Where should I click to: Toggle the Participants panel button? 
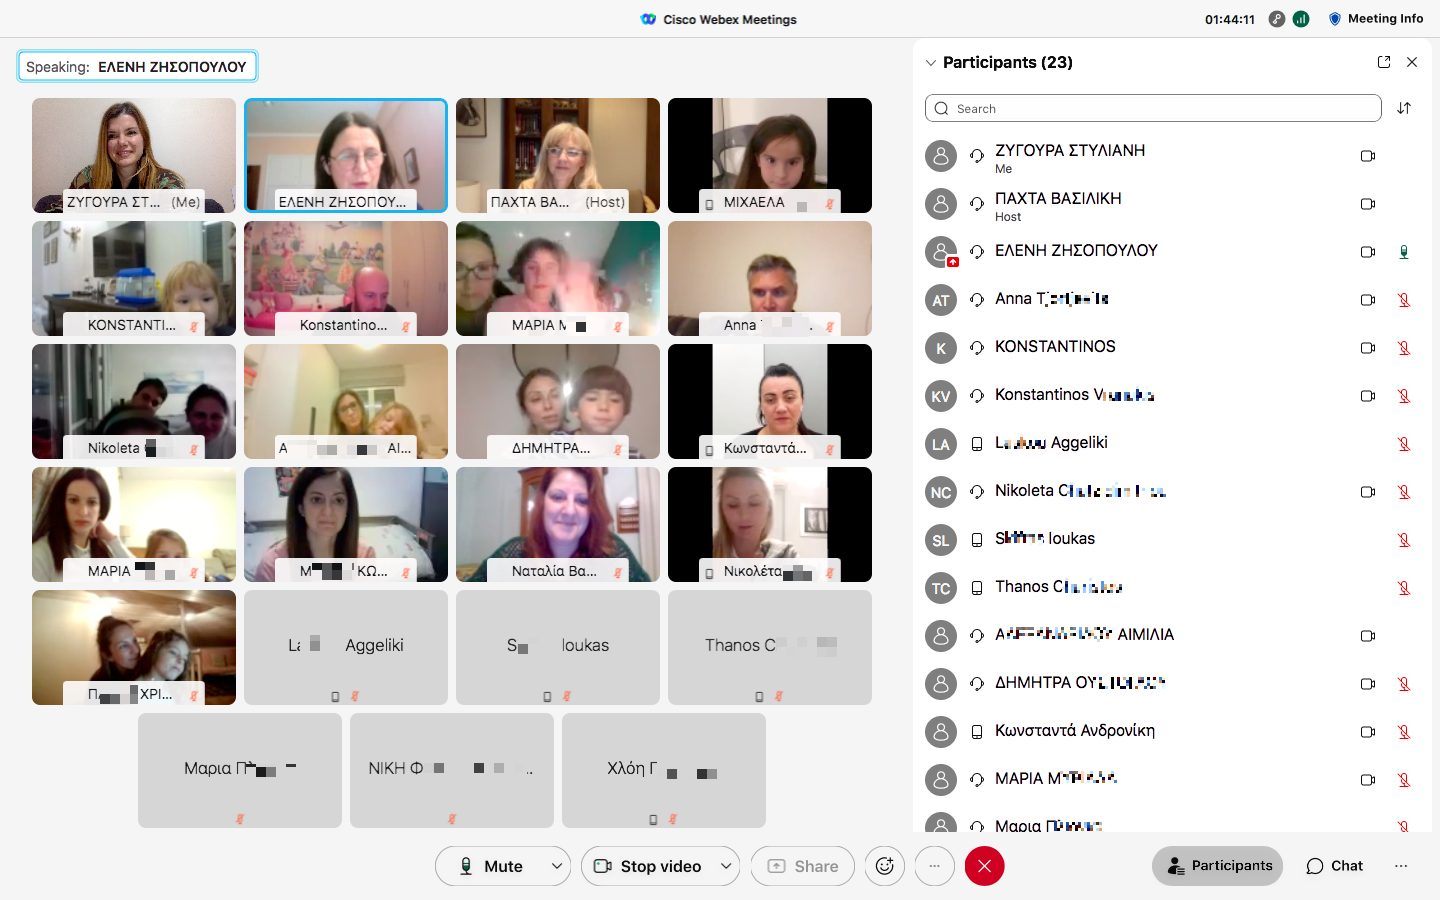(1218, 866)
